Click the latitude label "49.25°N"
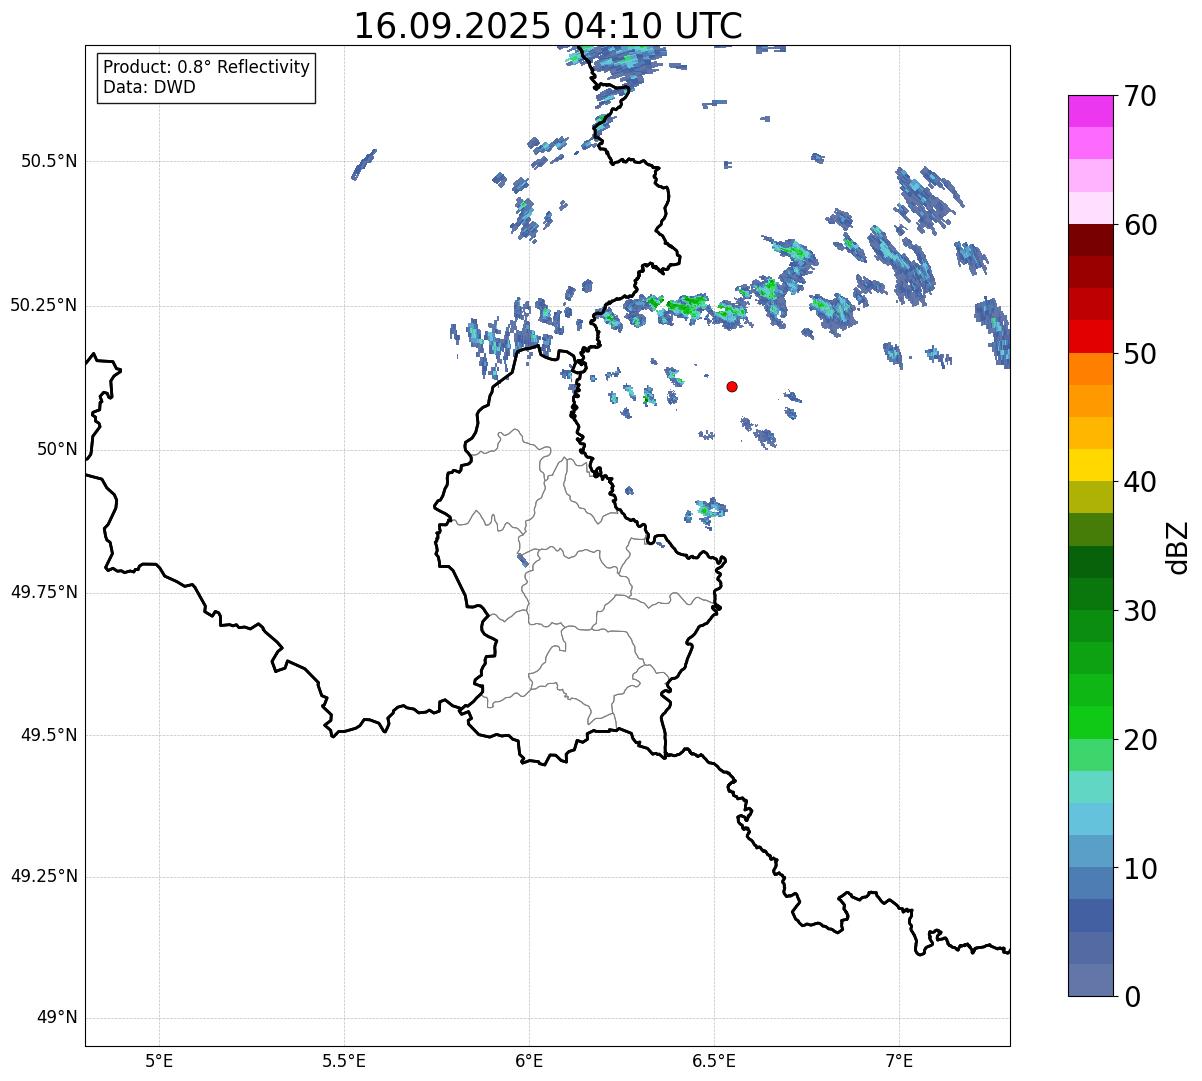This screenshot has width=1202, height=1081. point(44,877)
